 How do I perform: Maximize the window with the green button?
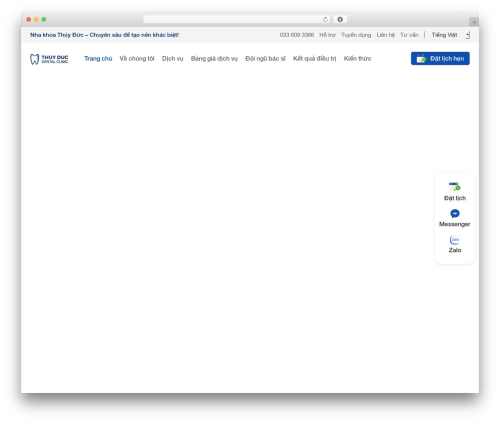(44, 20)
